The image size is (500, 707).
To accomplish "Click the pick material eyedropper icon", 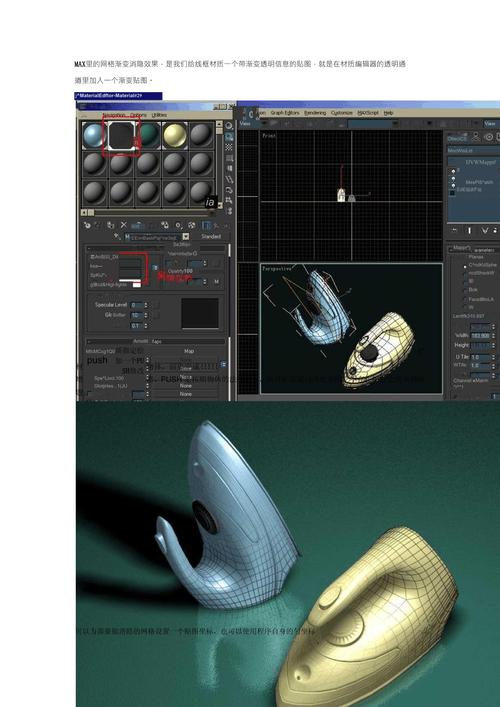I will [x=117, y=236].
